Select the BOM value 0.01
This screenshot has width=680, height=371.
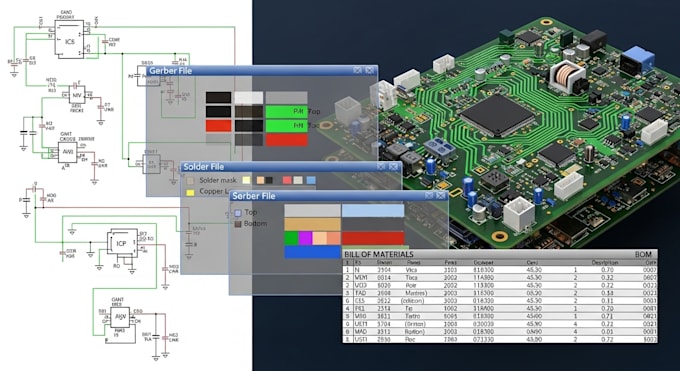pyautogui.click(x=607, y=332)
